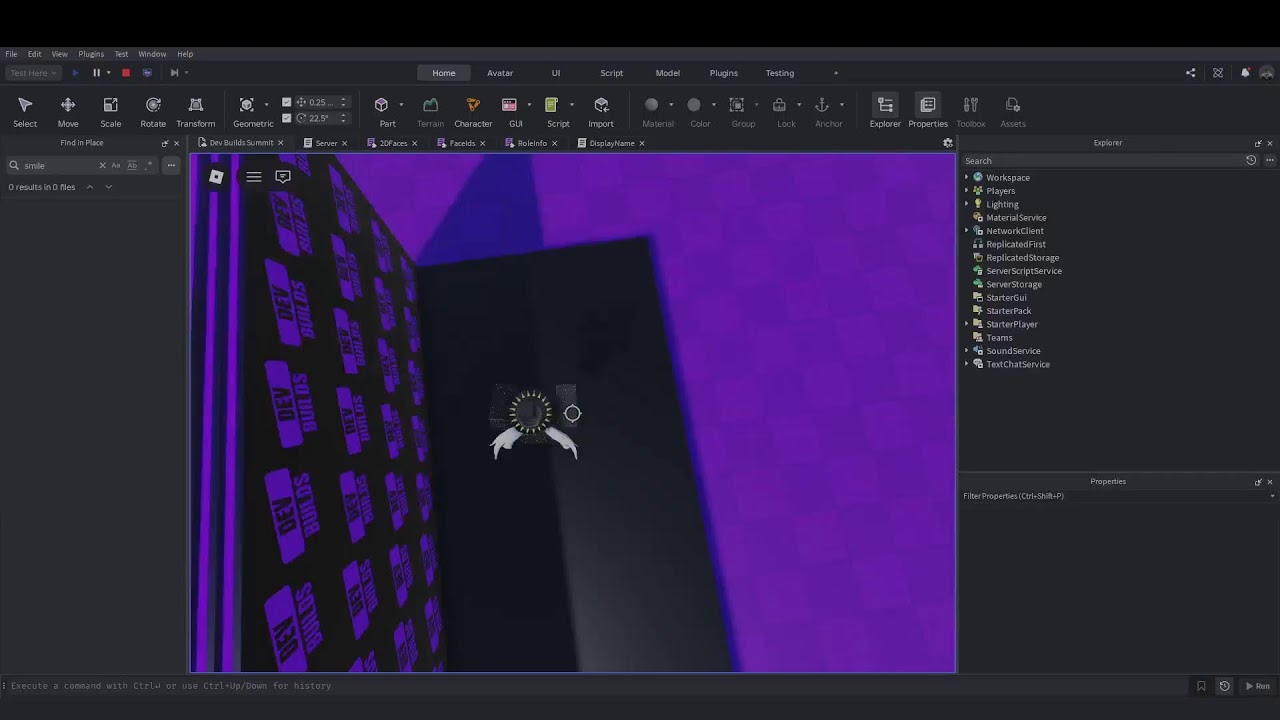Screen dimensions: 1280x720
Task: Switch to the Avatar ribbon tab
Action: click(500, 73)
